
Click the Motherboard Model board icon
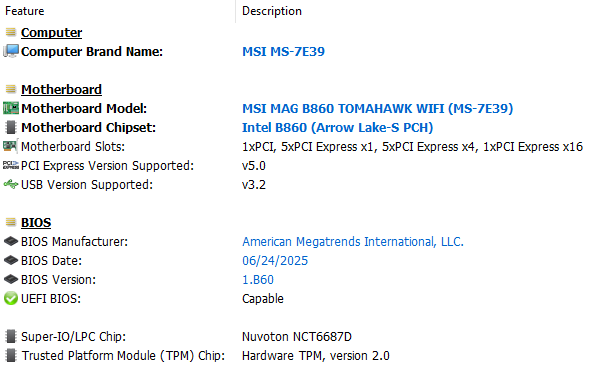[x=11, y=108]
